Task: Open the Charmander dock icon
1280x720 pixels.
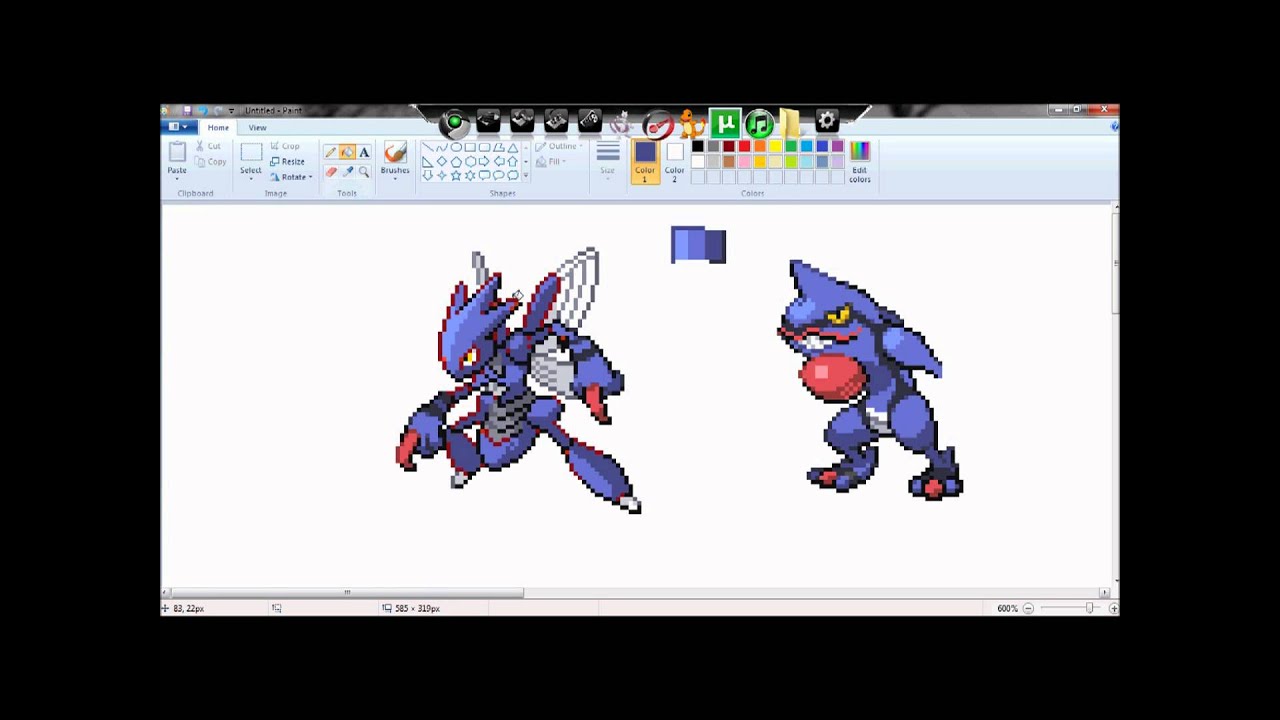Action: [692, 124]
